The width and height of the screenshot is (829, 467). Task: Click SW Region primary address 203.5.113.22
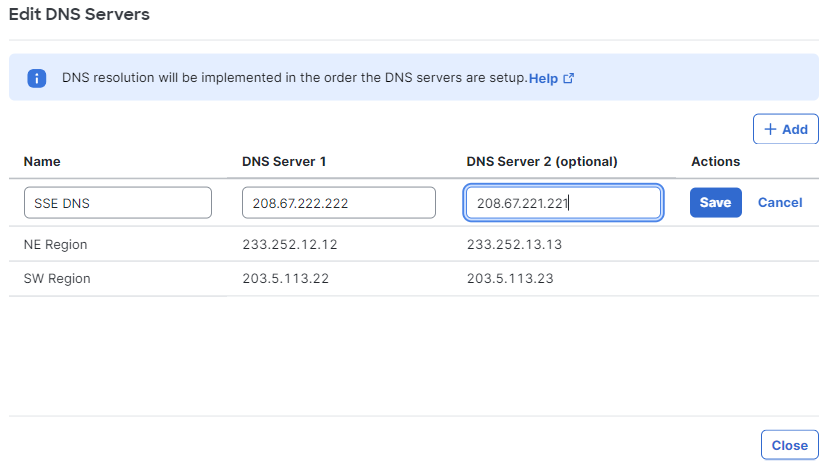pyautogui.click(x=285, y=278)
